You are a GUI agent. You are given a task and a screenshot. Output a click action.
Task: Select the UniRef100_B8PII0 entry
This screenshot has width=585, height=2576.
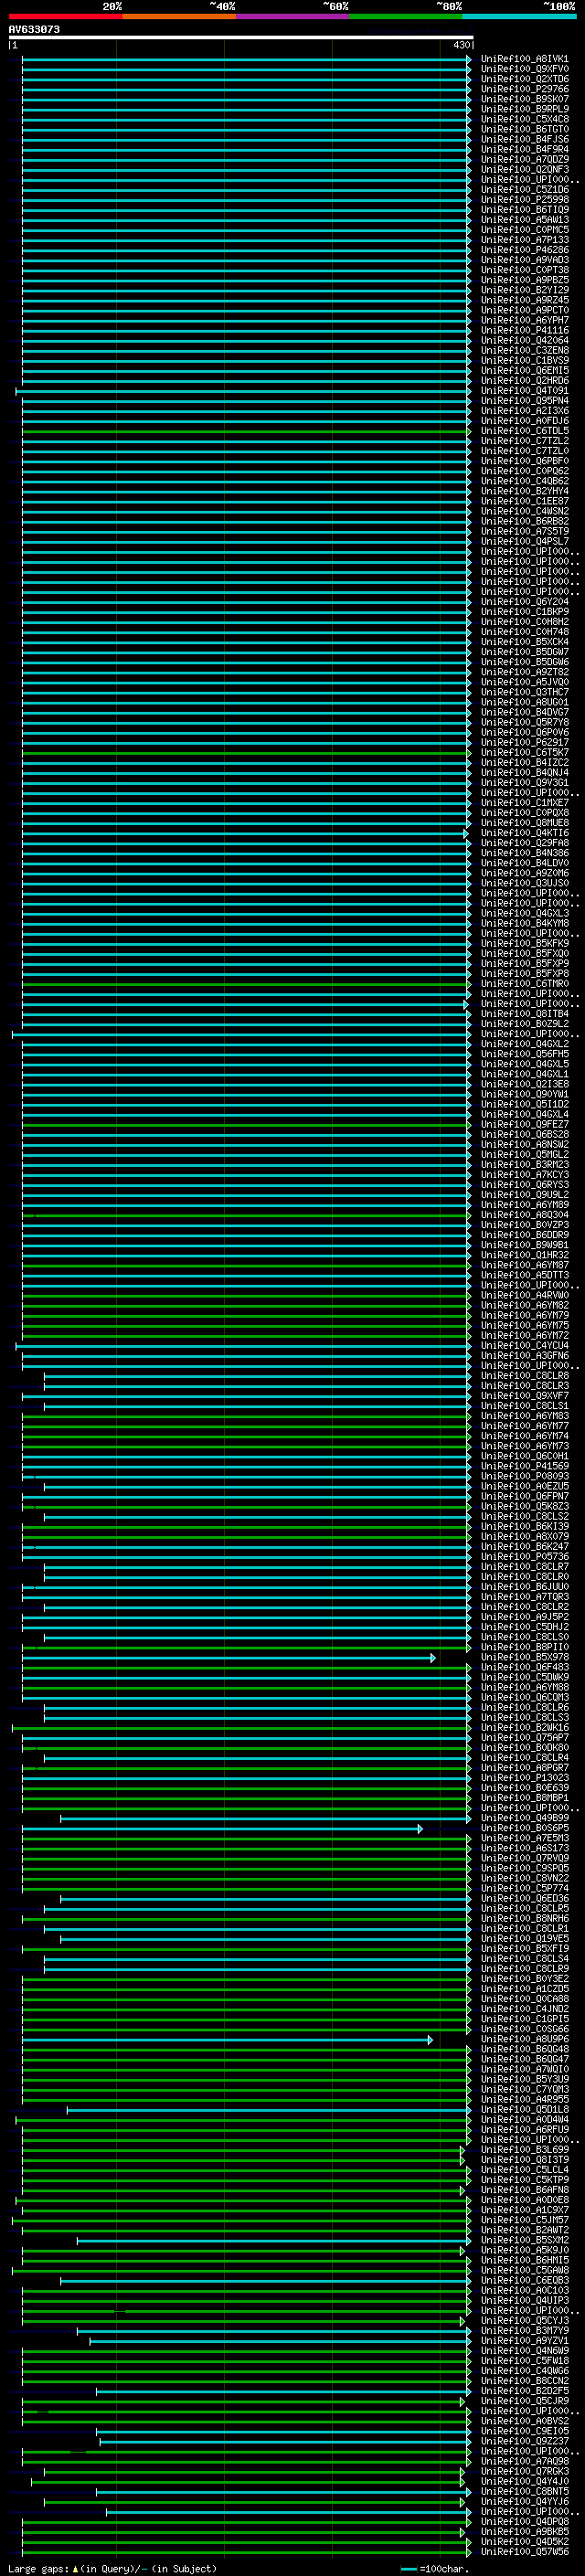524,1647
